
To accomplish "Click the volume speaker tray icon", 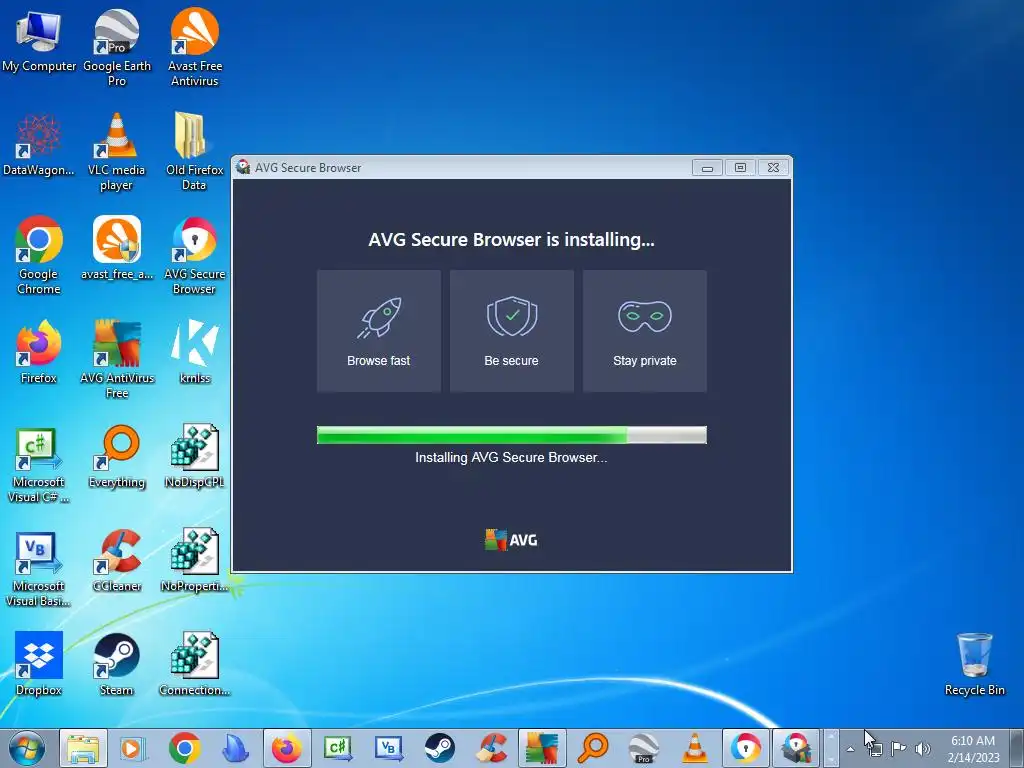I will pyautogui.click(x=923, y=749).
